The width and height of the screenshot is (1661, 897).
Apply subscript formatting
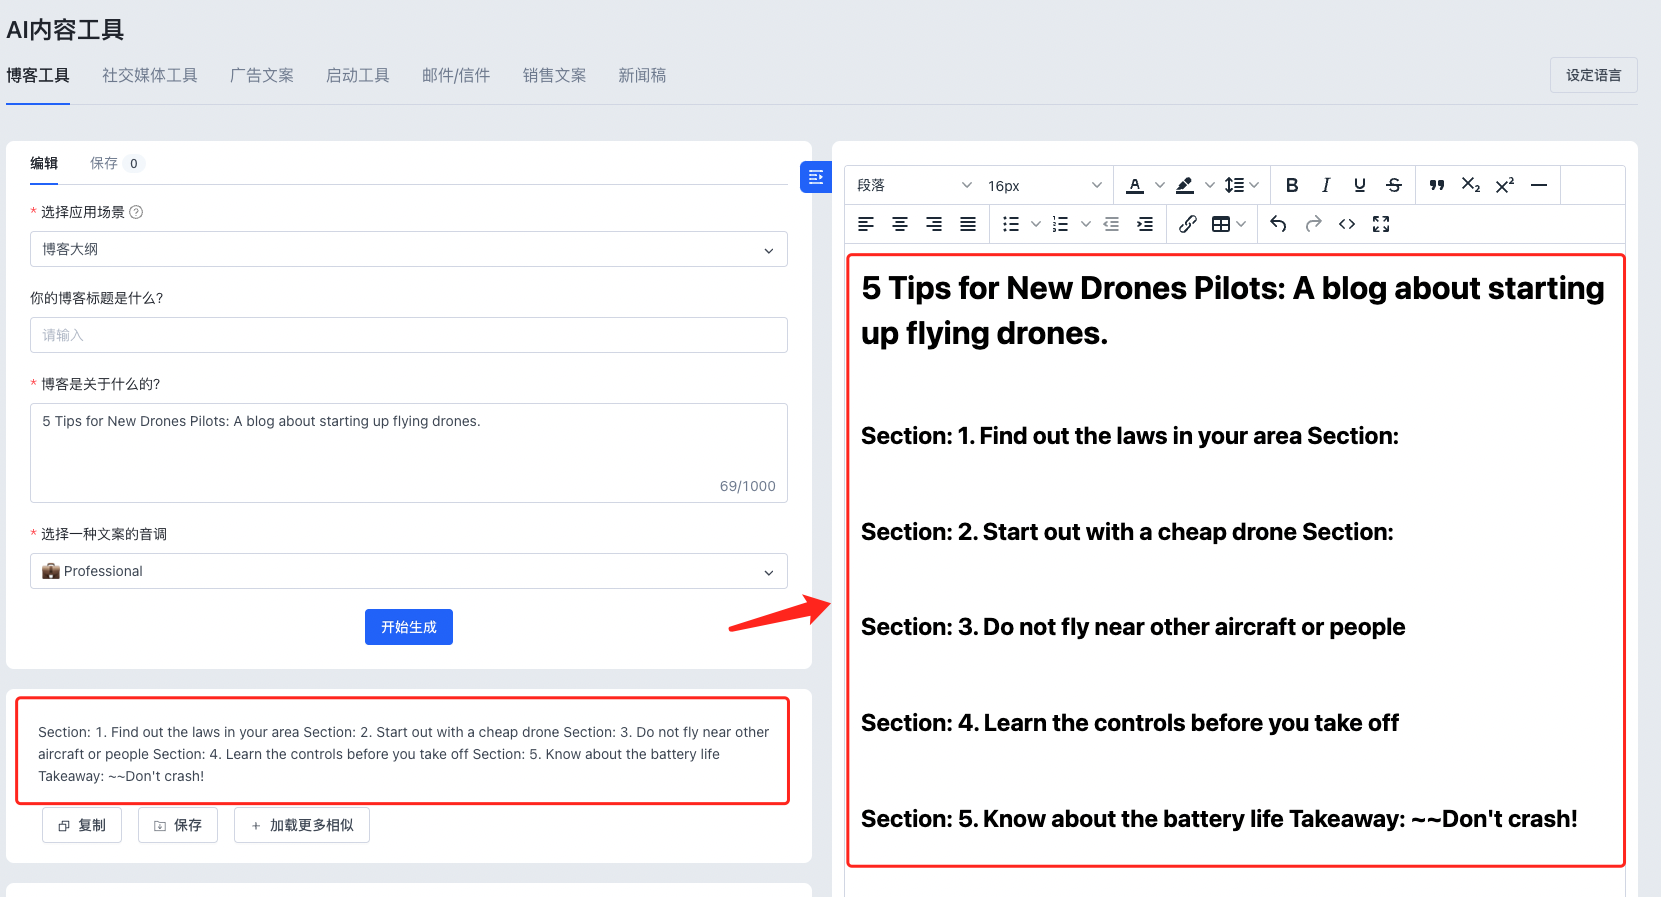[1471, 185]
